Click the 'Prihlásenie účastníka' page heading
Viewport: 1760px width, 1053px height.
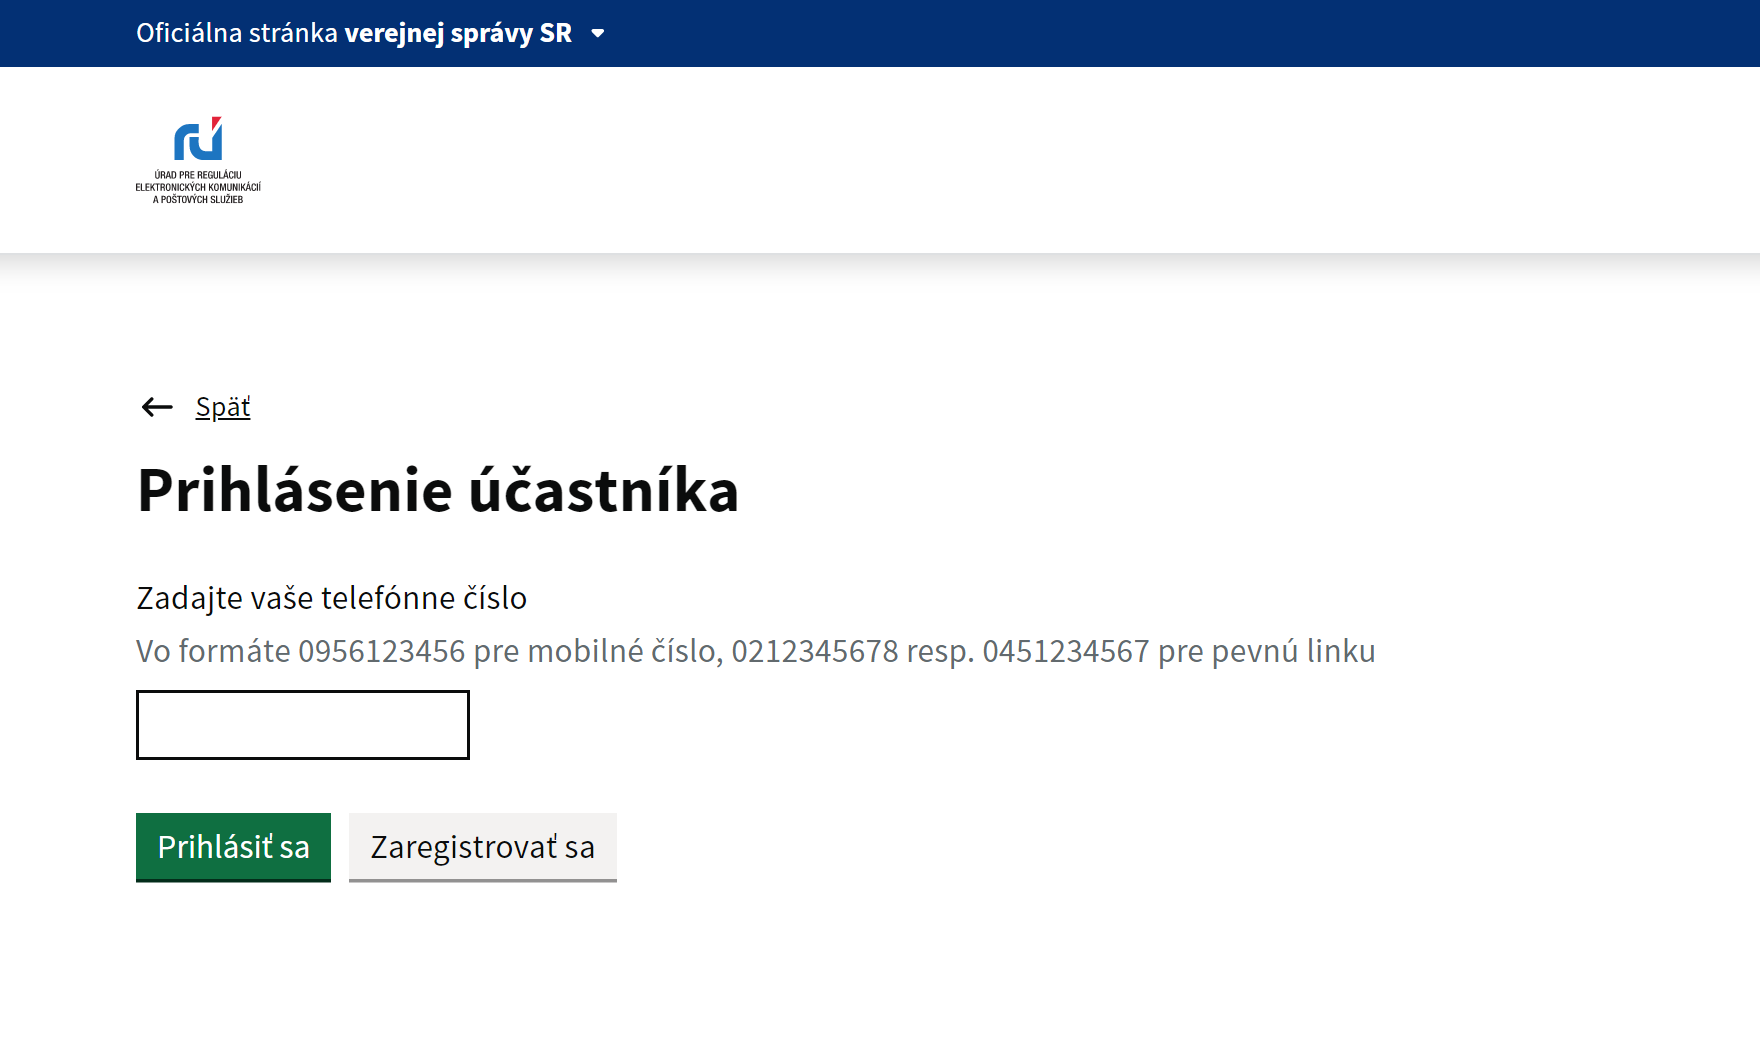point(437,491)
